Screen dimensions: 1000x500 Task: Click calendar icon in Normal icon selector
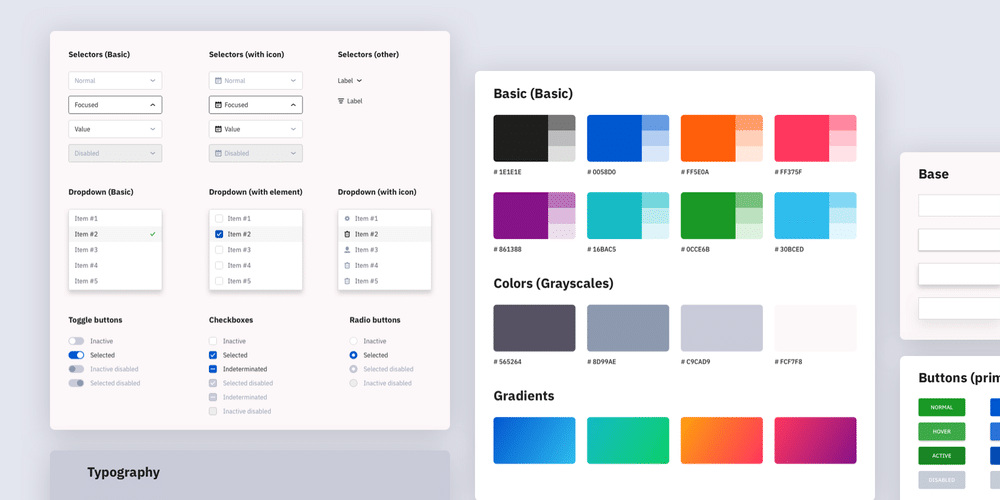coord(218,81)
